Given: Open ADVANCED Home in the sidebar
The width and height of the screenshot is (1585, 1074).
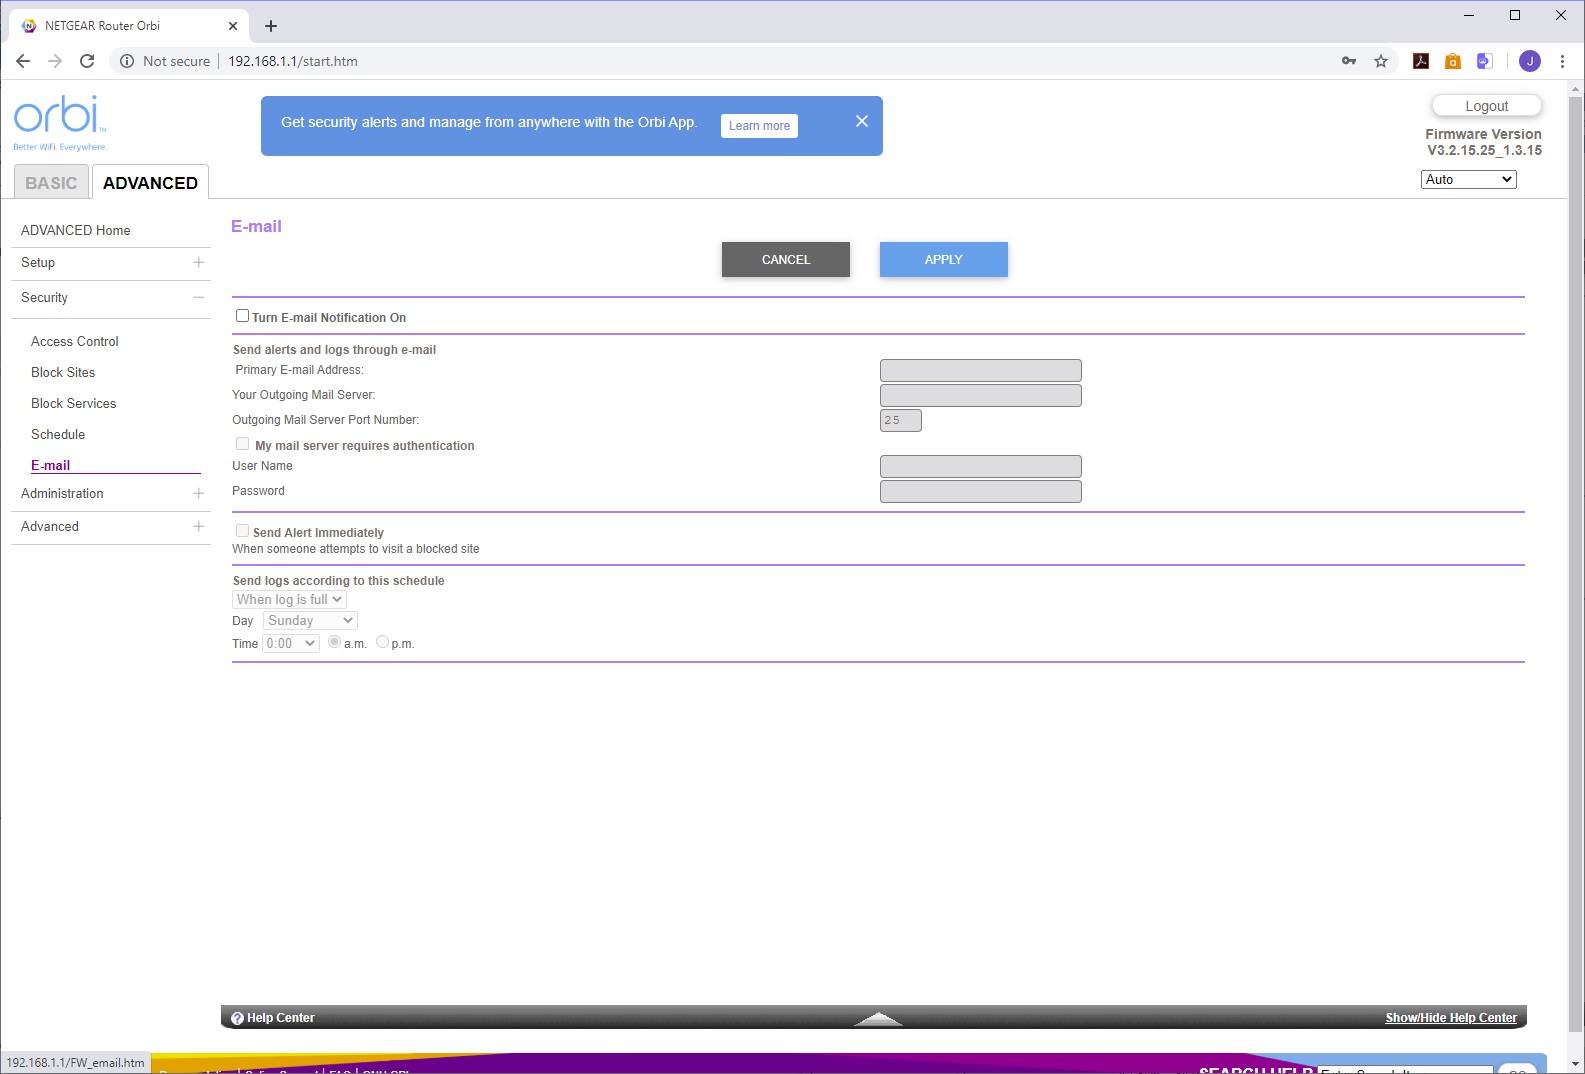Looking at the screenshot, I should [x=76, y=230].
